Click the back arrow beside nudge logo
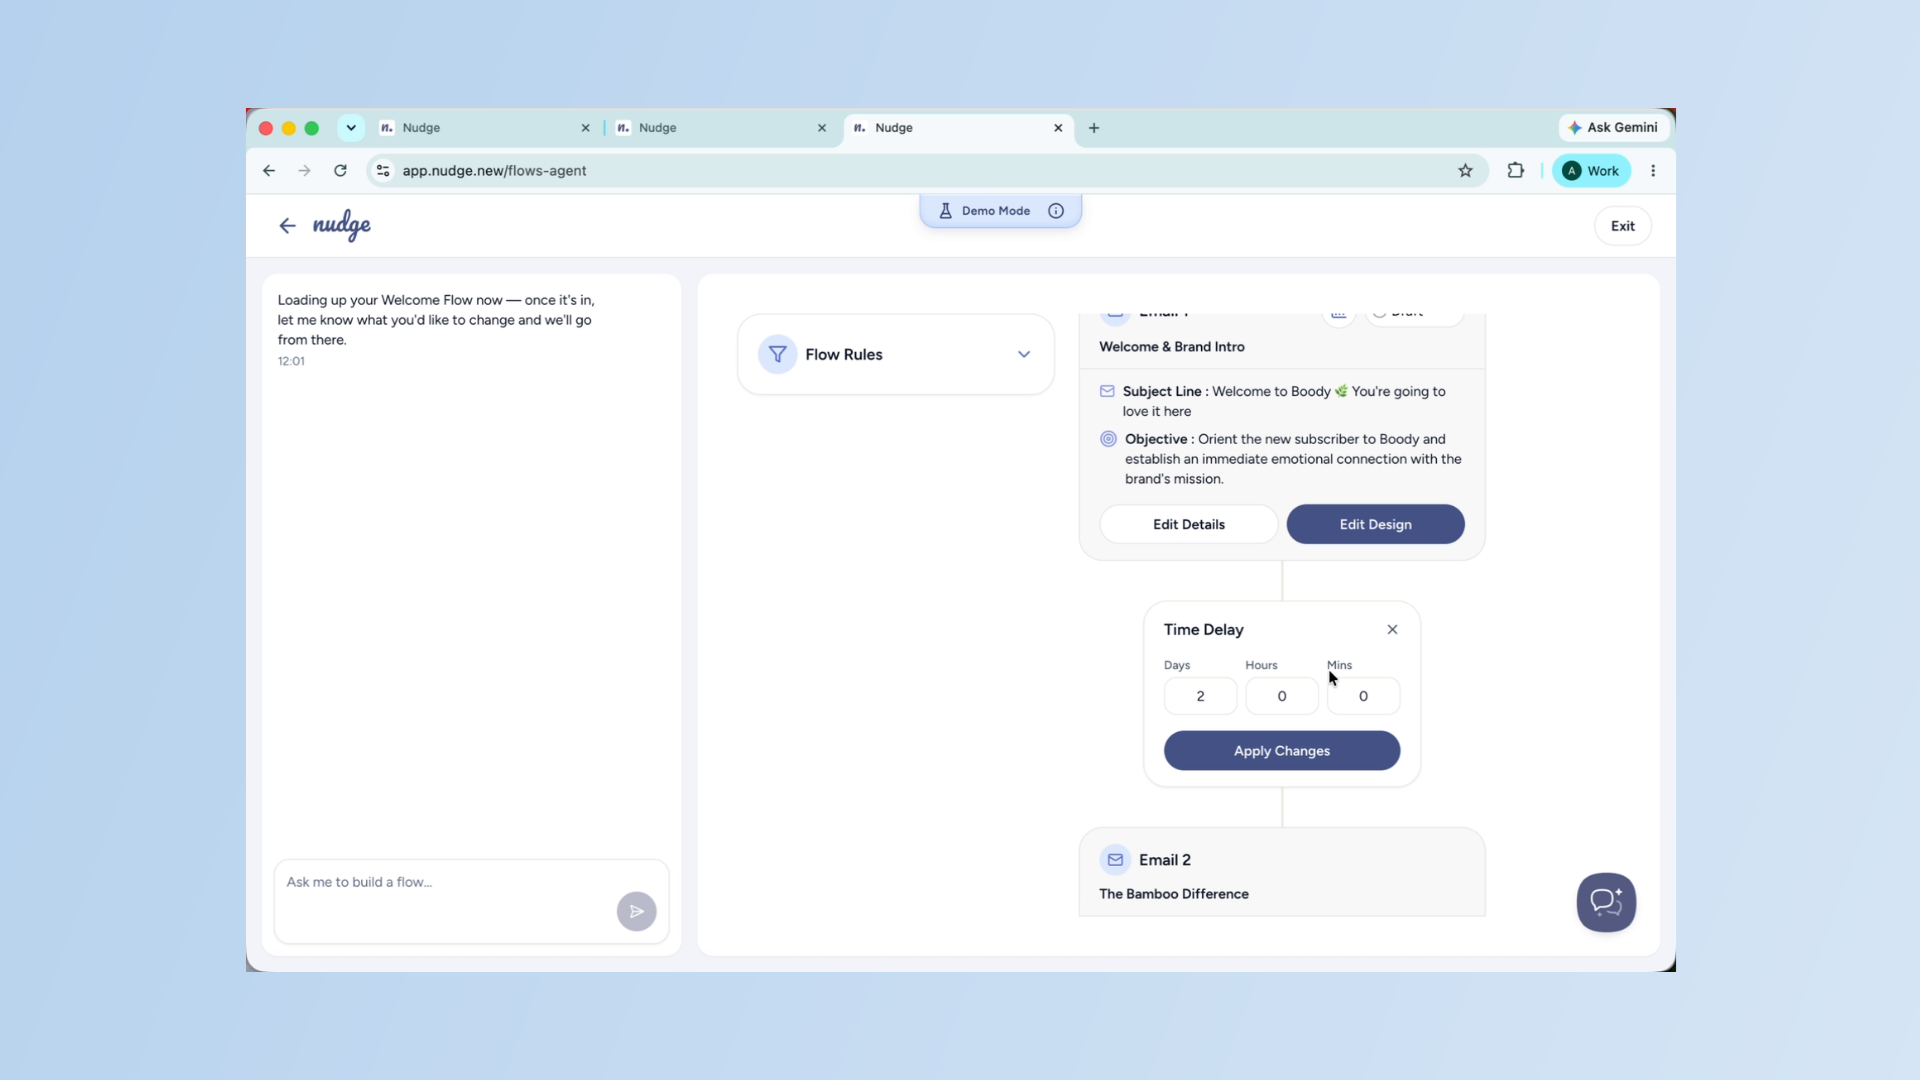This screenshot has width=1920, height=1080. point(287,226)
